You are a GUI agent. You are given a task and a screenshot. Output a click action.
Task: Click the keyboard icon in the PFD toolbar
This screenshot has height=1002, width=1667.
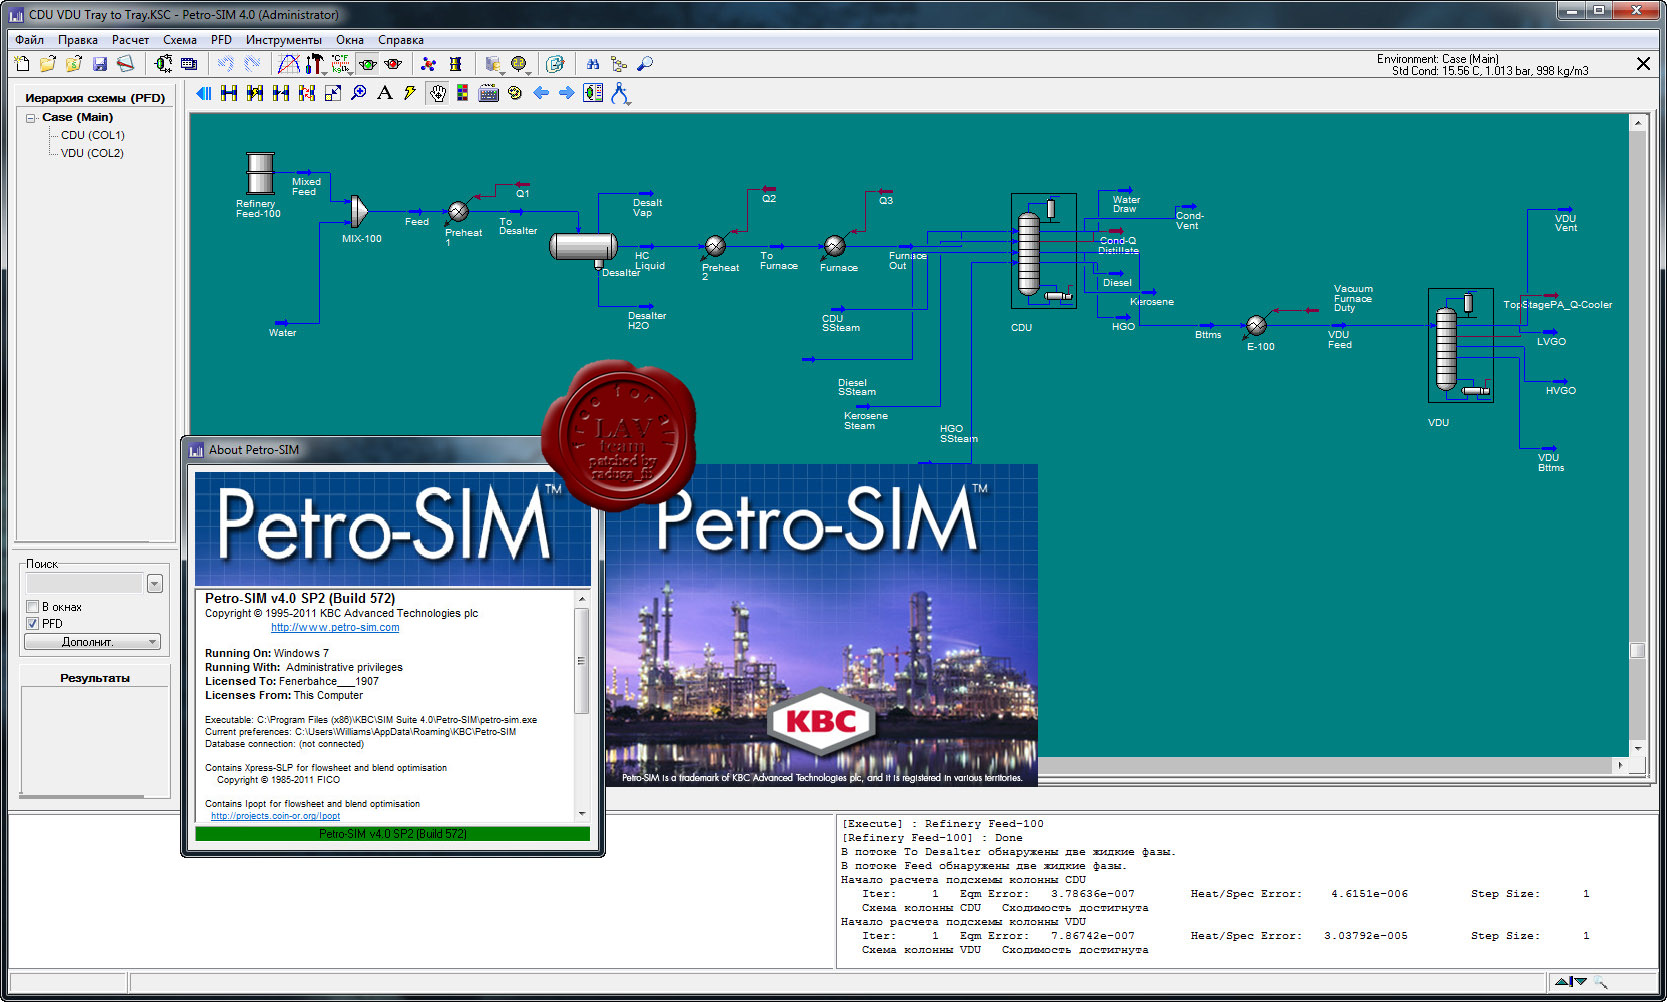(x=488, y=93)
